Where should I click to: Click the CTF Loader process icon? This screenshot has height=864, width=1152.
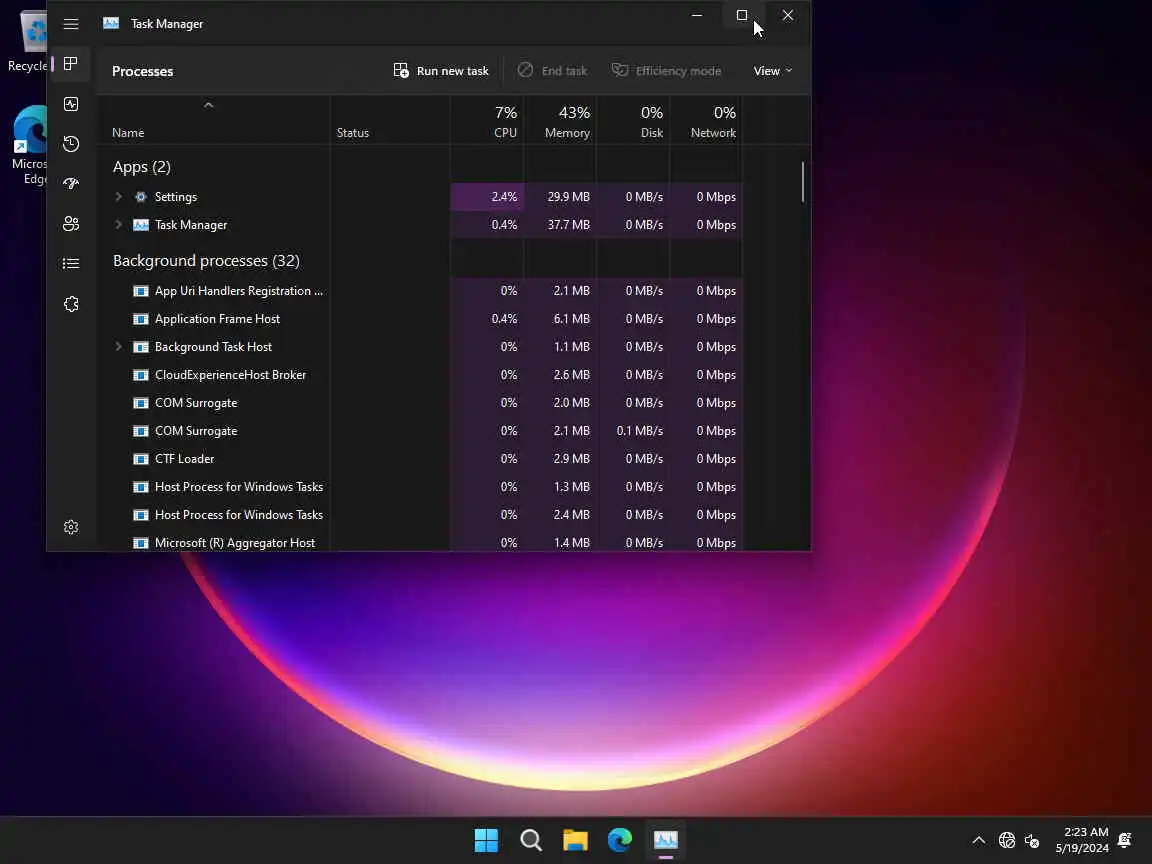tap(140, 458)
